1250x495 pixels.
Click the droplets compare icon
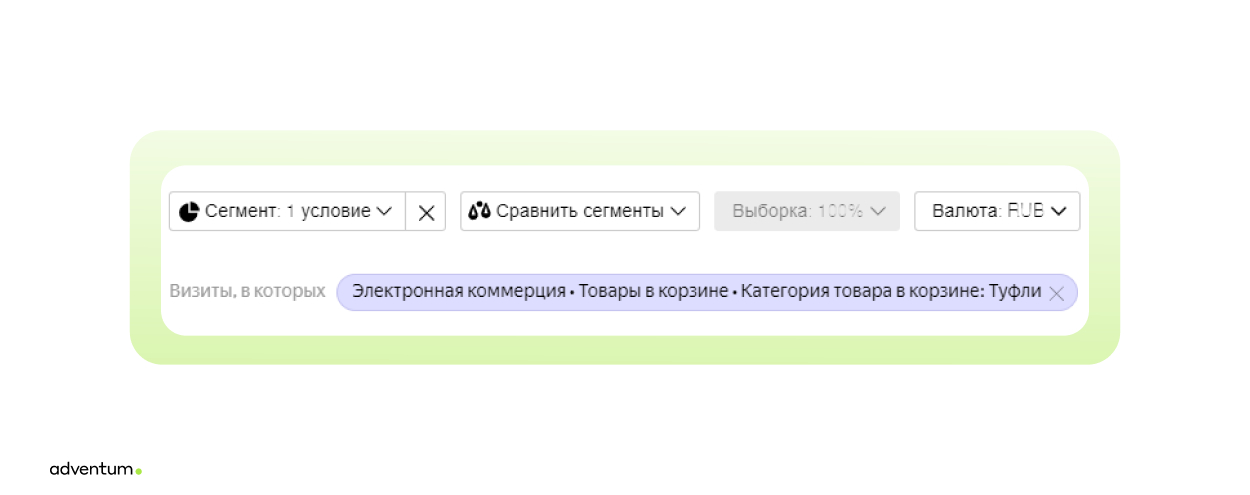pyautogui.click(x=480, y=212)
